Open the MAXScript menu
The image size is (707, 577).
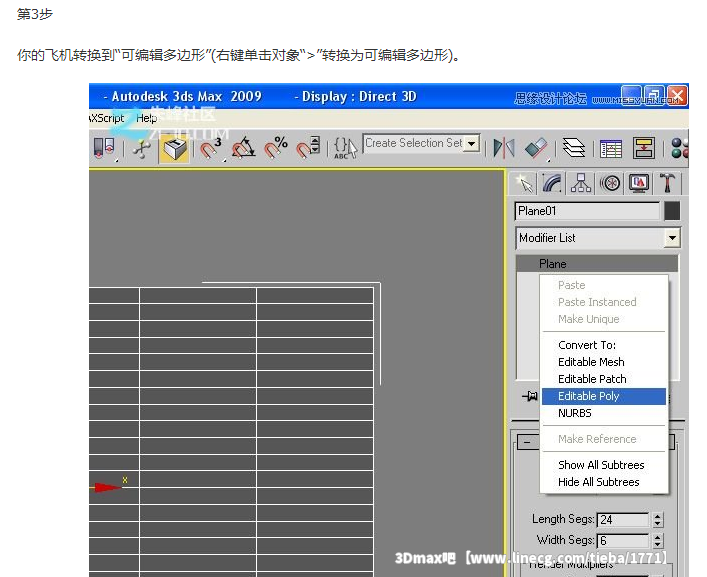click(x=106, y=118)
